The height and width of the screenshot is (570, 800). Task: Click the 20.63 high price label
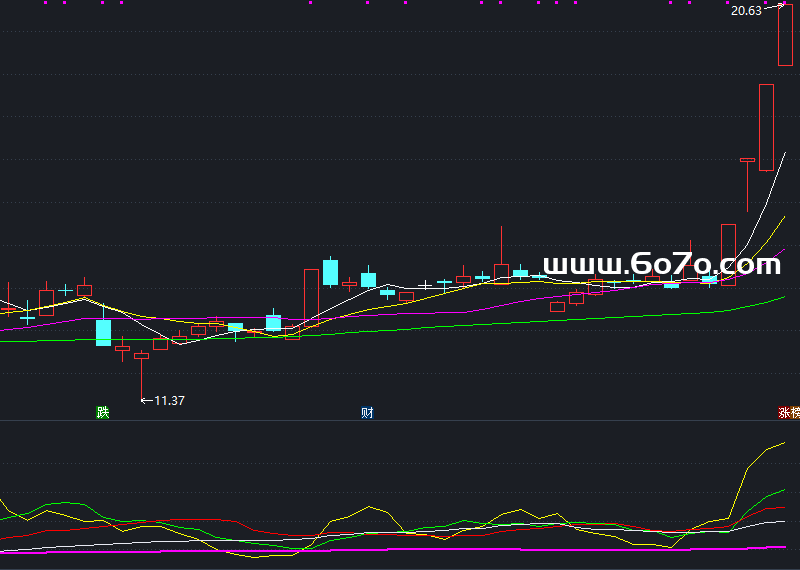pyautogui.click(x=745, y=11)
